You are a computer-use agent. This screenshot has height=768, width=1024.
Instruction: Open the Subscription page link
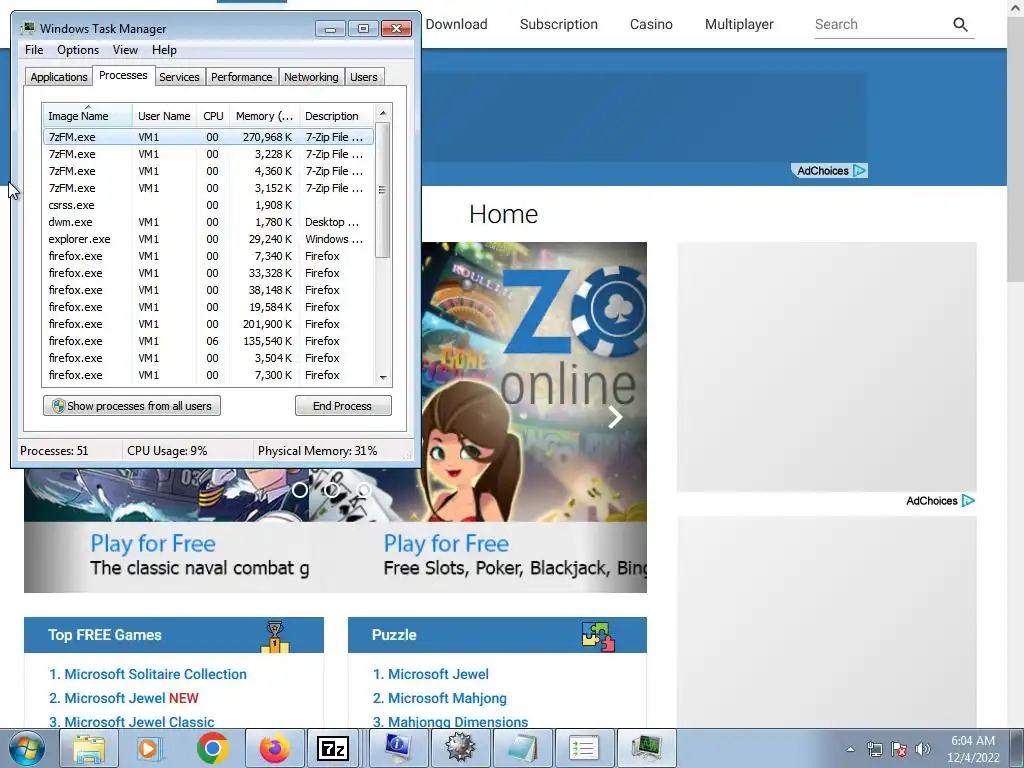[x=558, y=24]
